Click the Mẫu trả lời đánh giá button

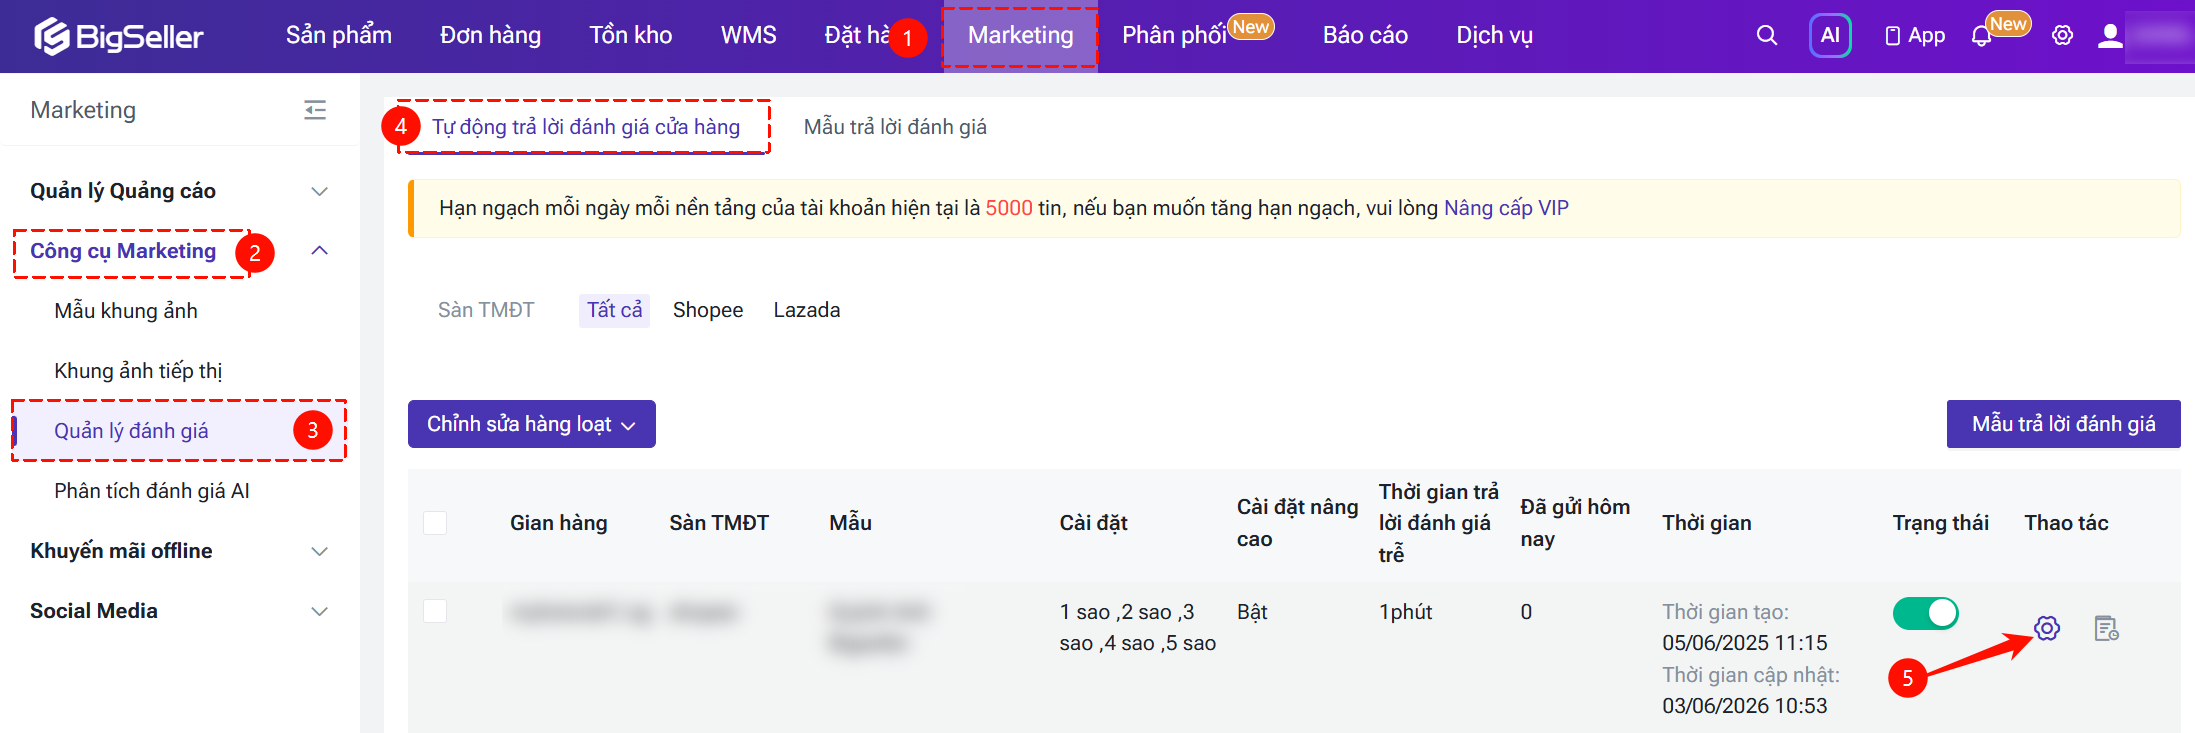[2063, 424]
